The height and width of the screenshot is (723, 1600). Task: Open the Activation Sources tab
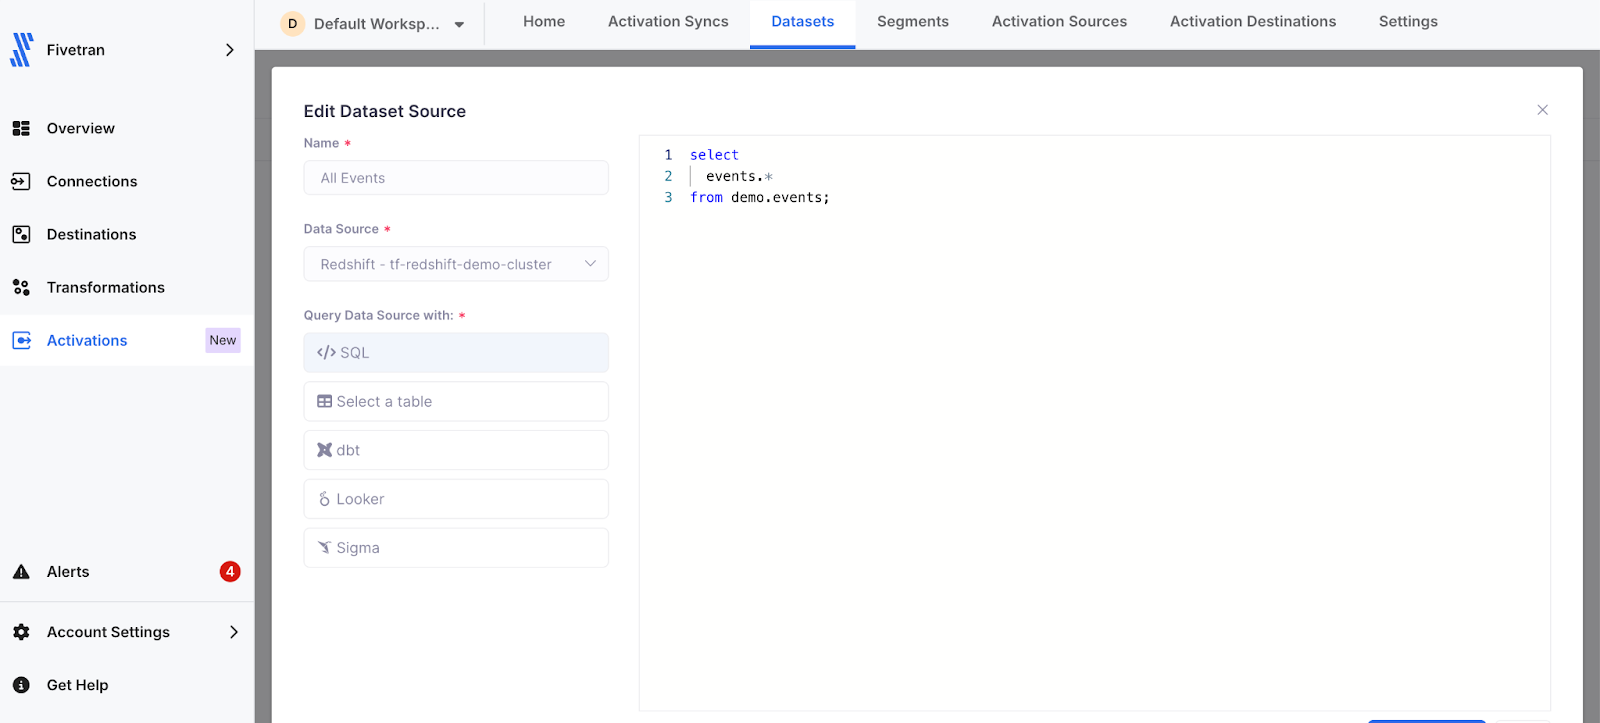1059,22
